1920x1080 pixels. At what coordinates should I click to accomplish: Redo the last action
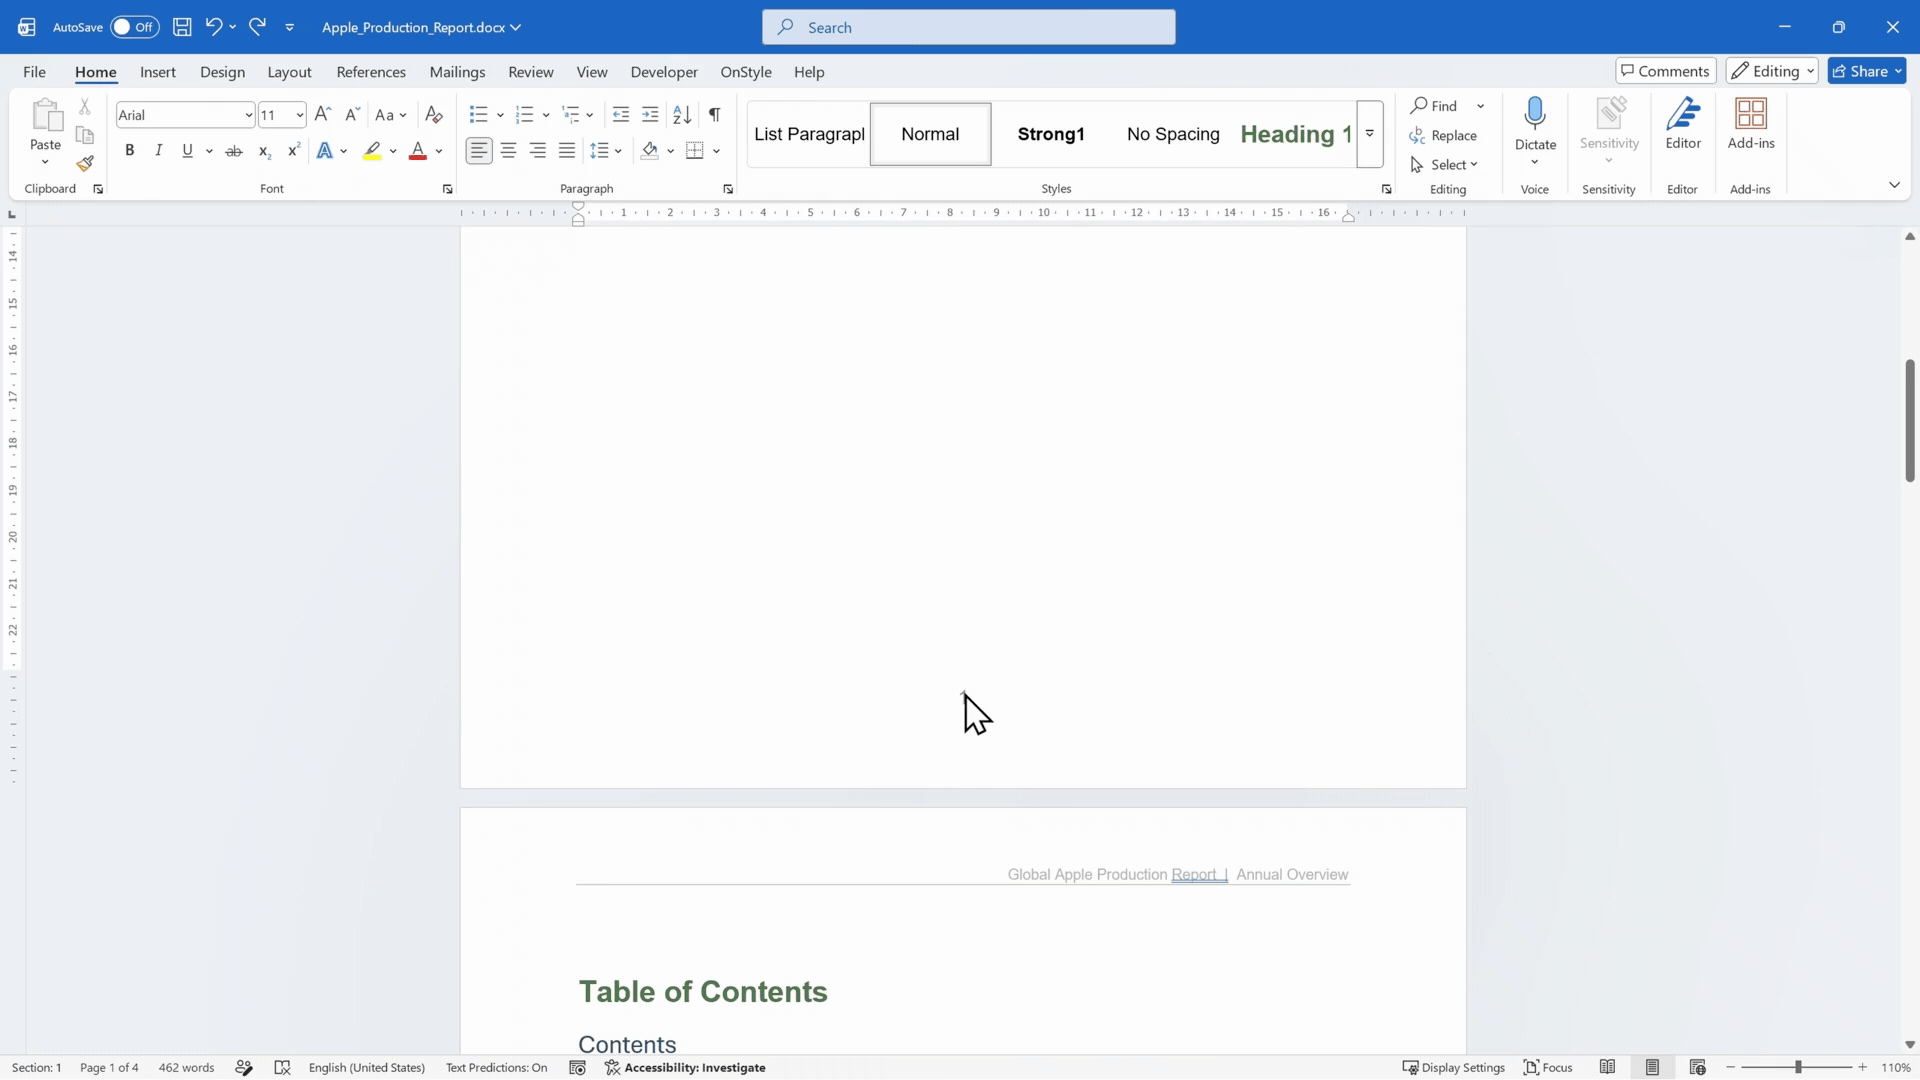pyautogui.click(x=258, y=27)
